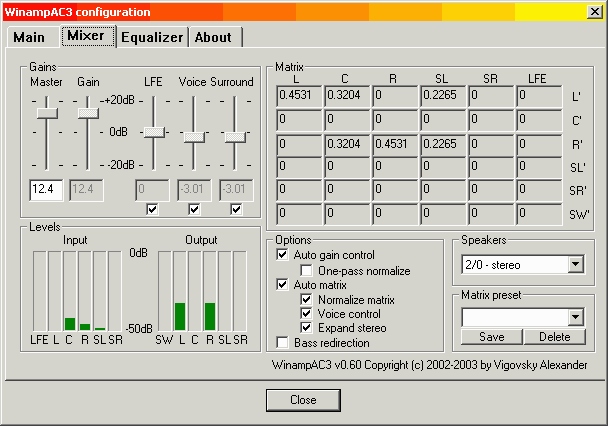The width and height of the screenshot is (608, 426).
Task: Click the WinampAC3 v0.60 copyright text
Action: pyautogui.click(x=430, y=365)
